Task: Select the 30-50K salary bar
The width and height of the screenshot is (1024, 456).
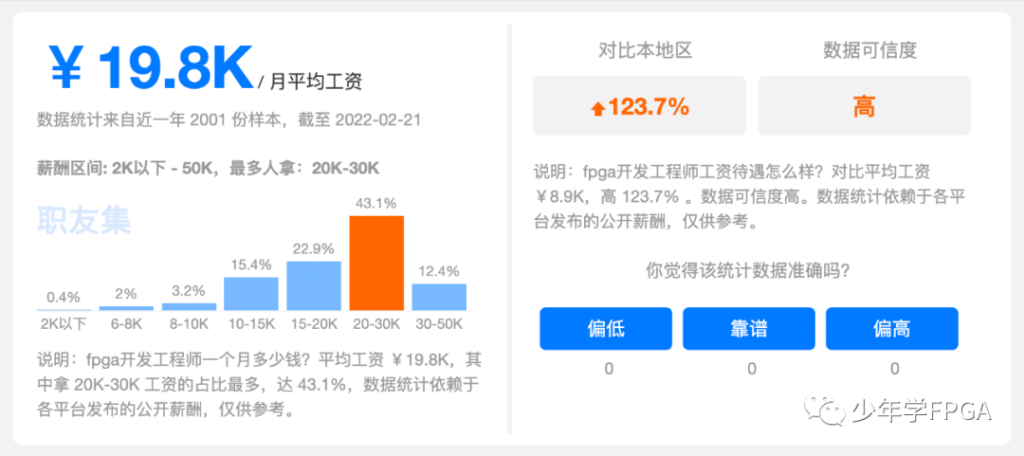Action: pyautogui.click(x=439, y=296)
